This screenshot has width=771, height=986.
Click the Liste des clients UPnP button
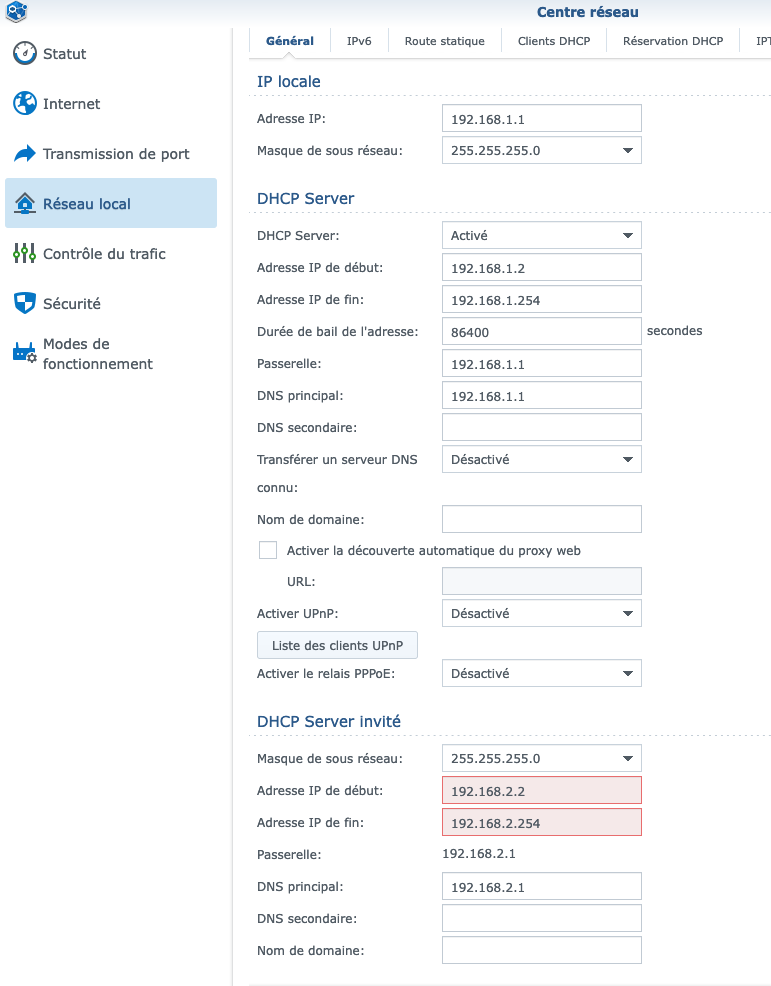click(x=337, y=646)
